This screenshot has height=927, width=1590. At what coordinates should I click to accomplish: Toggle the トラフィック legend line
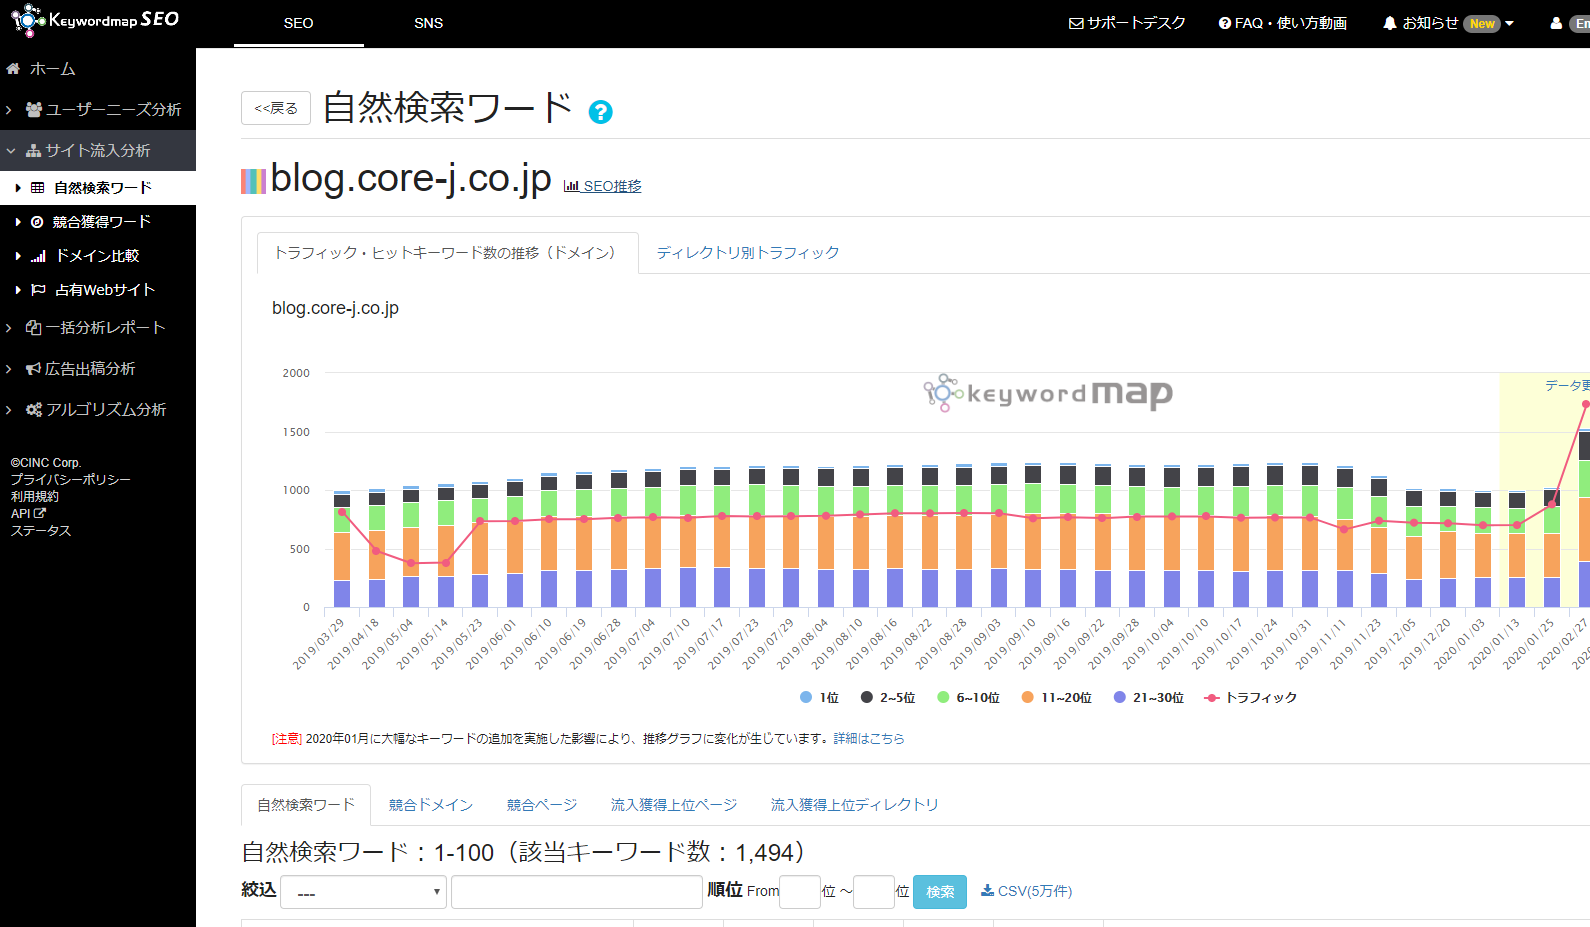1212,697
